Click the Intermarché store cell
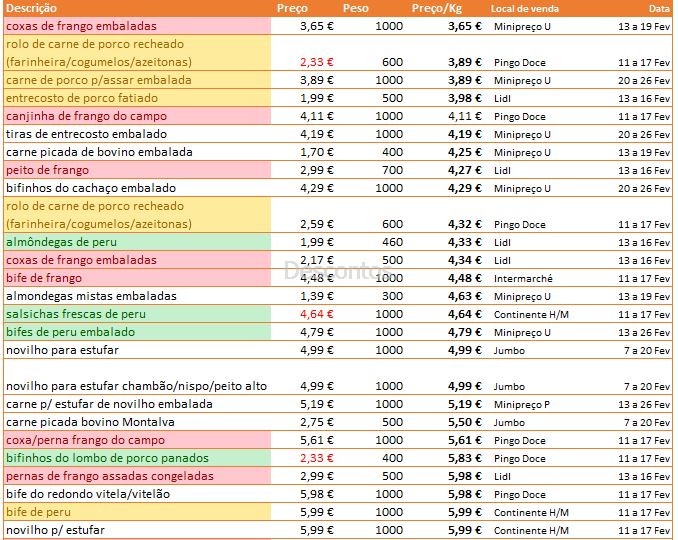The width and height of the screenshot is (678, 540). tap(523, 278)
